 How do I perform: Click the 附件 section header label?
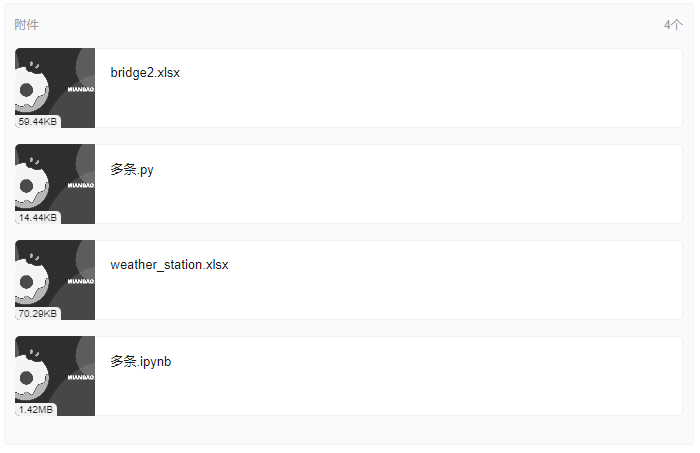point(26,25)
